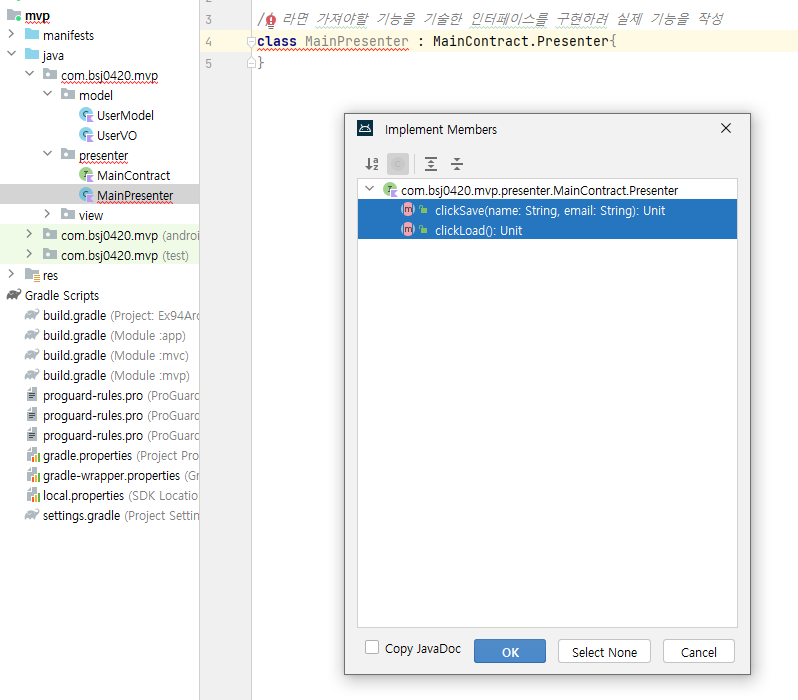Click the UserModel Kotlin class icon
The image size is (798, 700).
(x=87, y=115)
